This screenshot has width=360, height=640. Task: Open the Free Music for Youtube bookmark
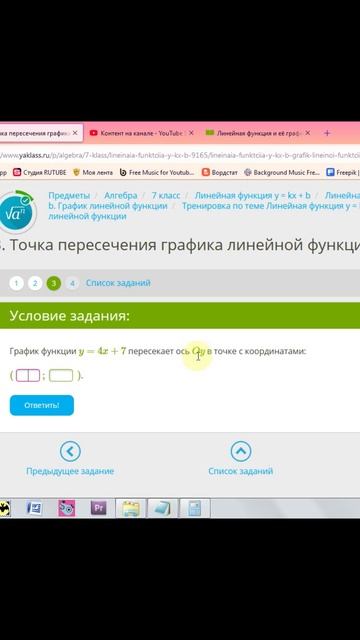(x=157, y=173)
